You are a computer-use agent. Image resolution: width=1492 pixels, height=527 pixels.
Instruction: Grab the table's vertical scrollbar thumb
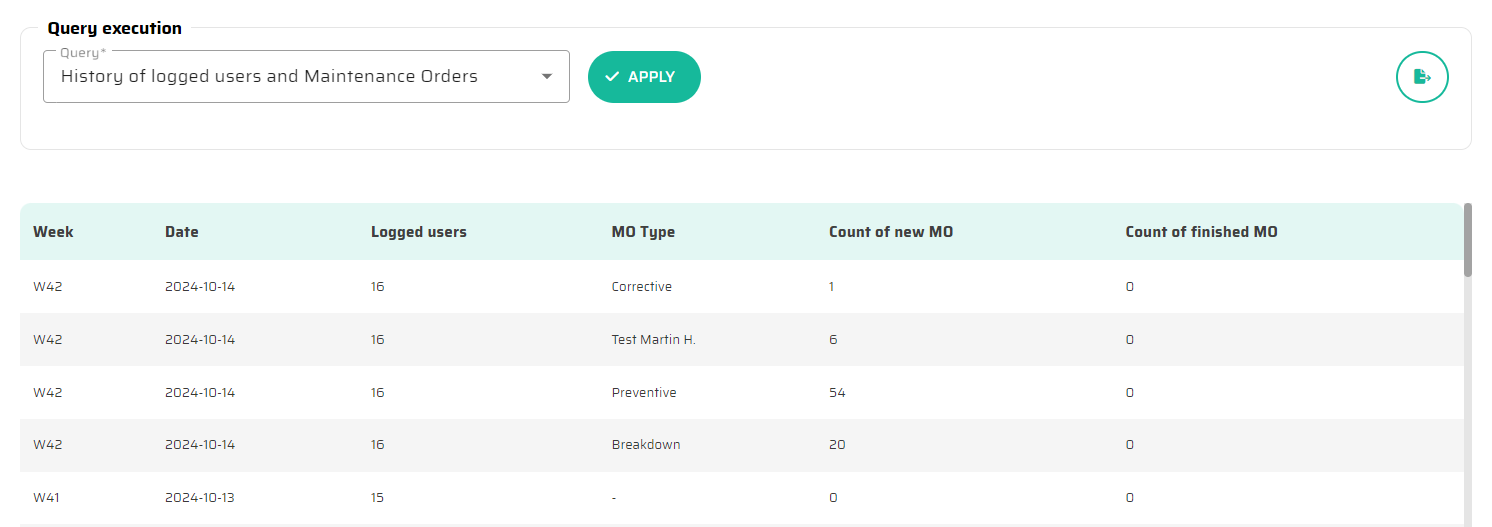[1467, 240]
